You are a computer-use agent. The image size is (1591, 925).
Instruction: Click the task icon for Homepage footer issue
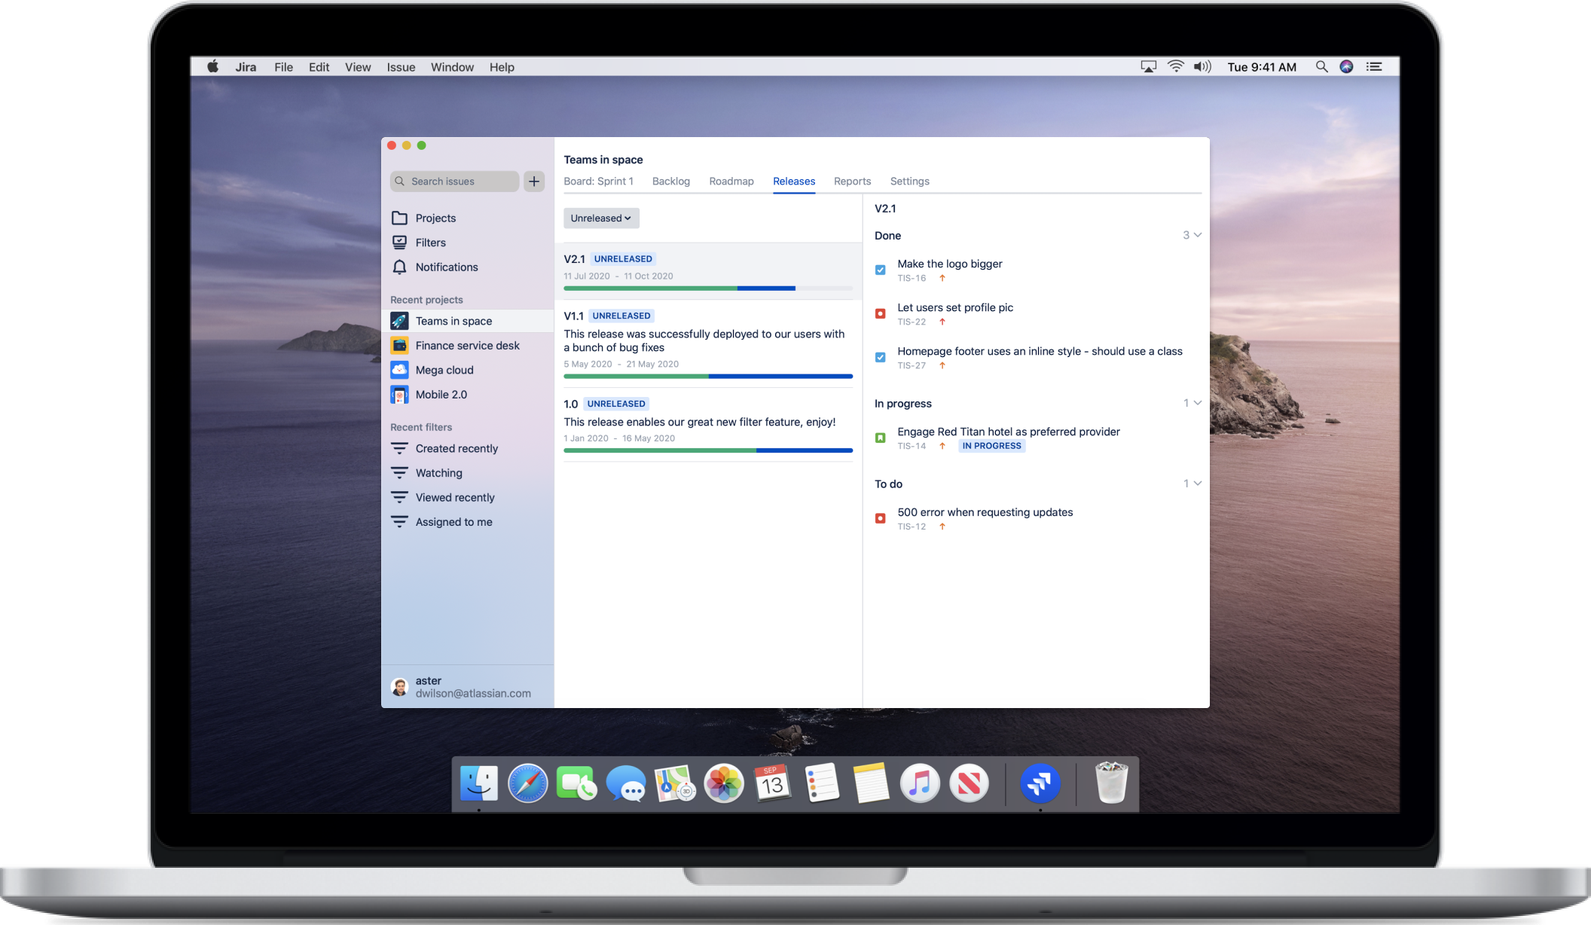click(880, 357)
